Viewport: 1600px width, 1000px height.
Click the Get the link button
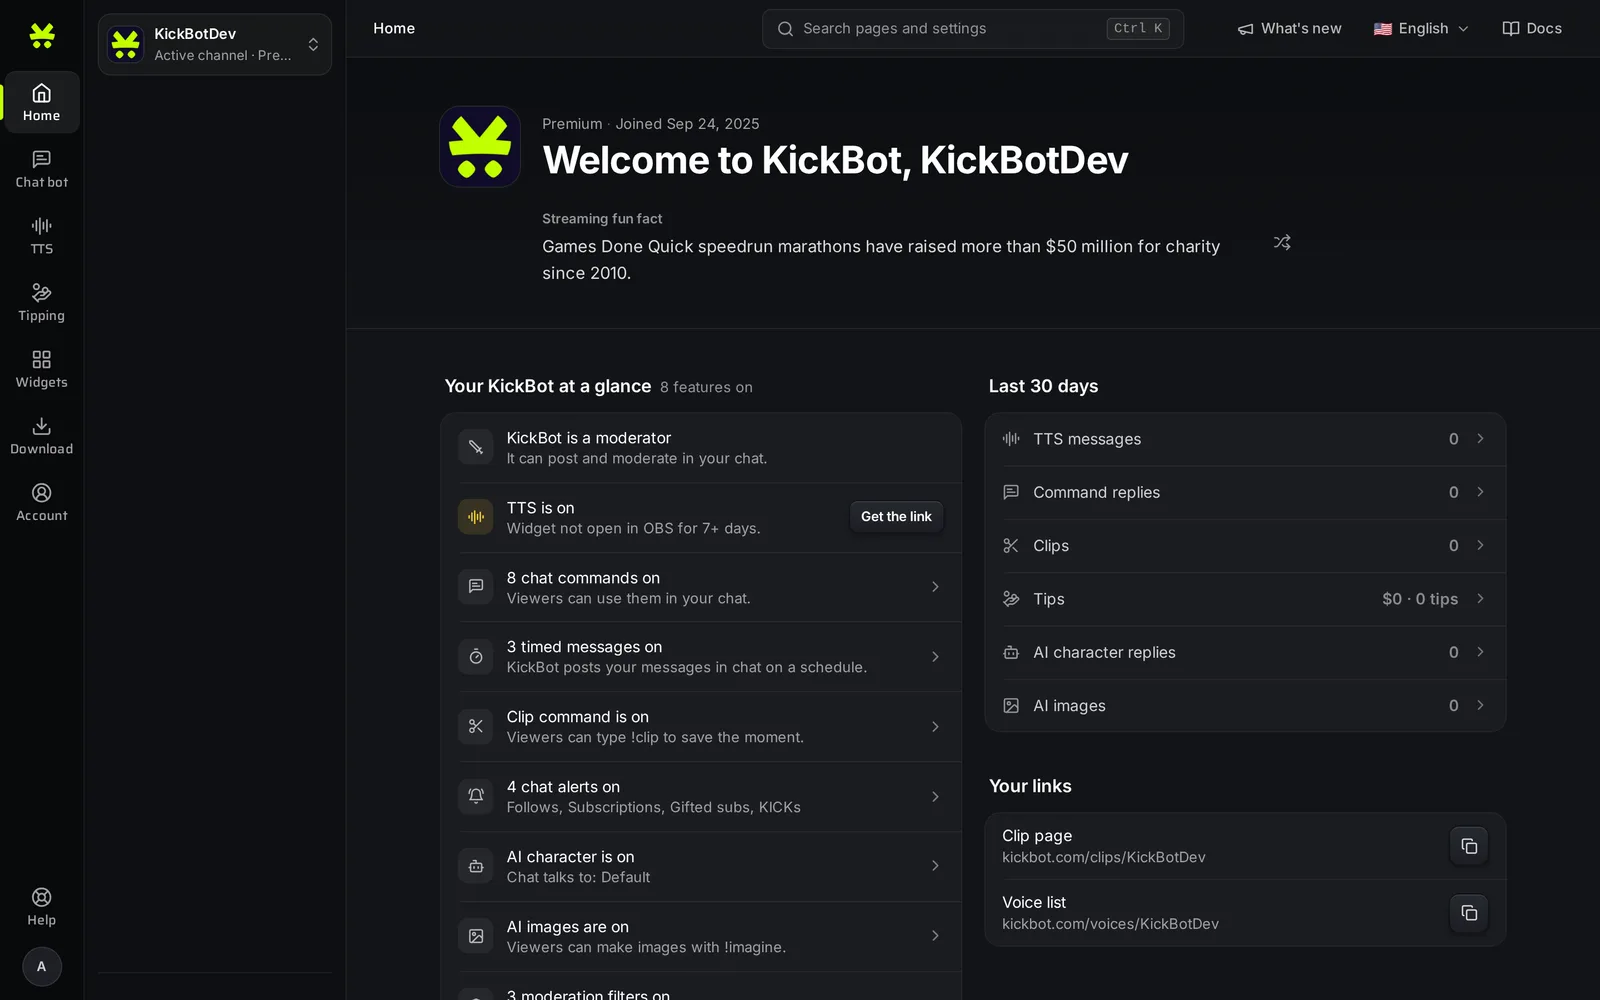(896, 517)
